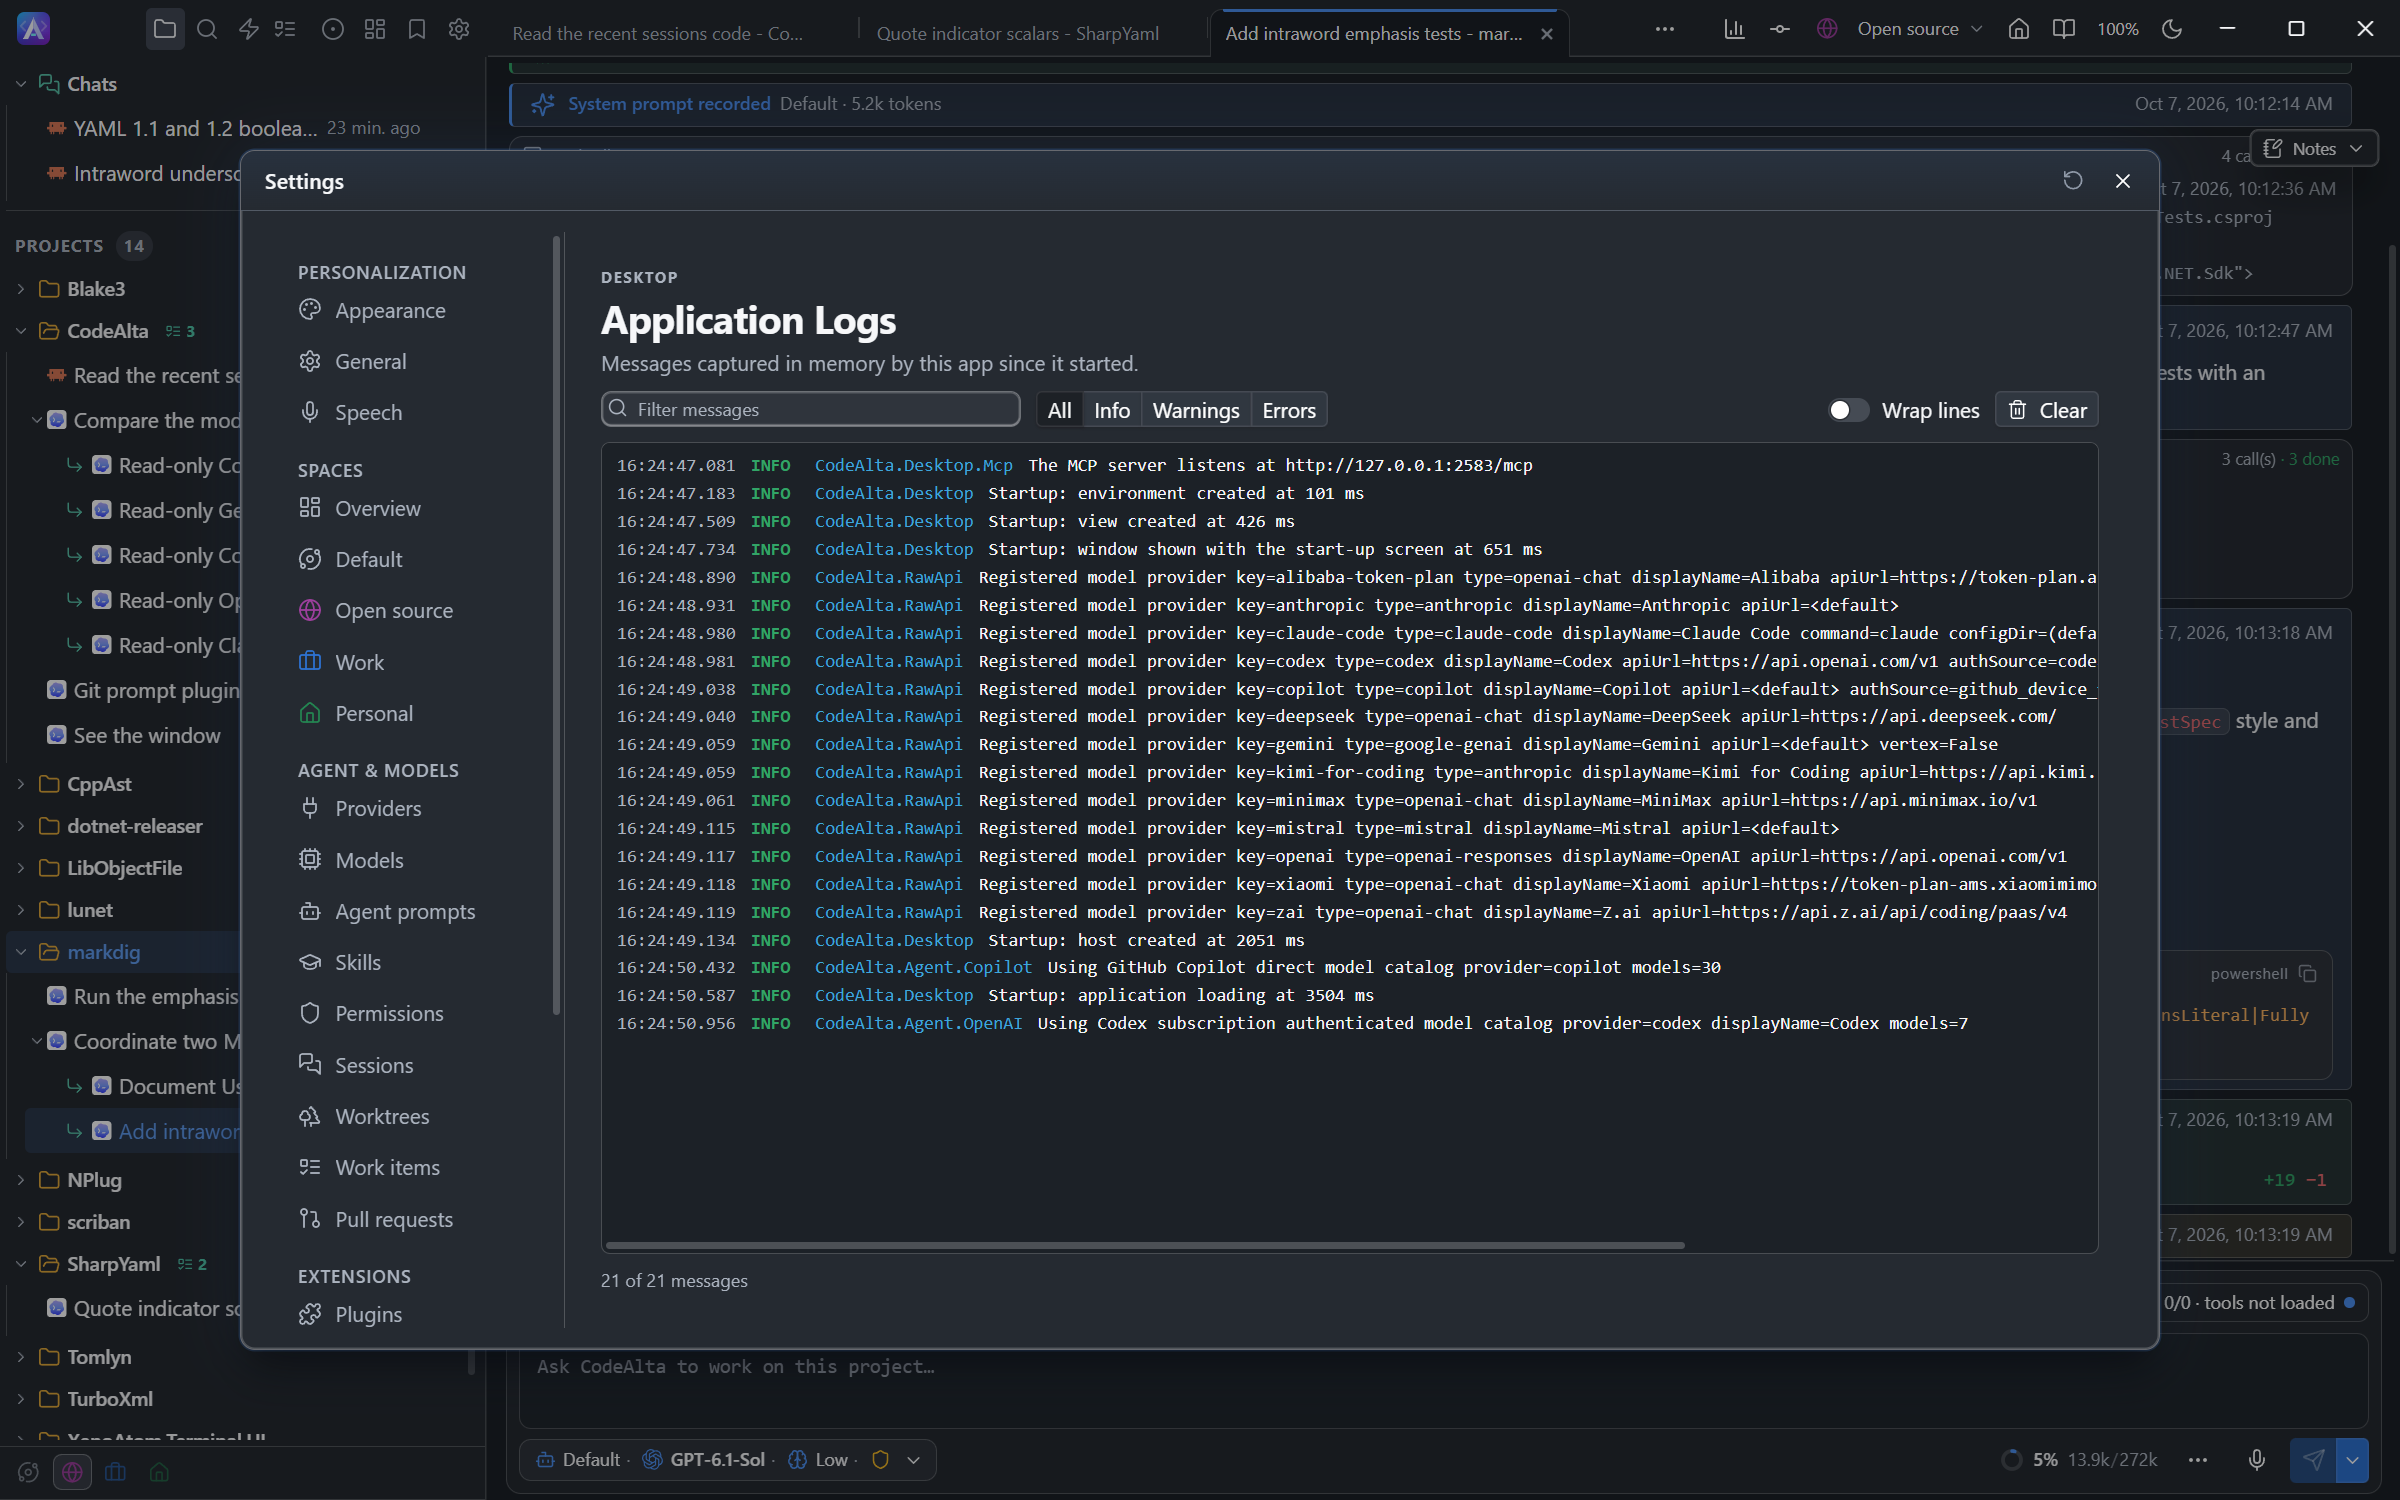Open the Open source space dropdown
The width and height of the screenshot is (2400, 1500).
[x=1900, y=29]
